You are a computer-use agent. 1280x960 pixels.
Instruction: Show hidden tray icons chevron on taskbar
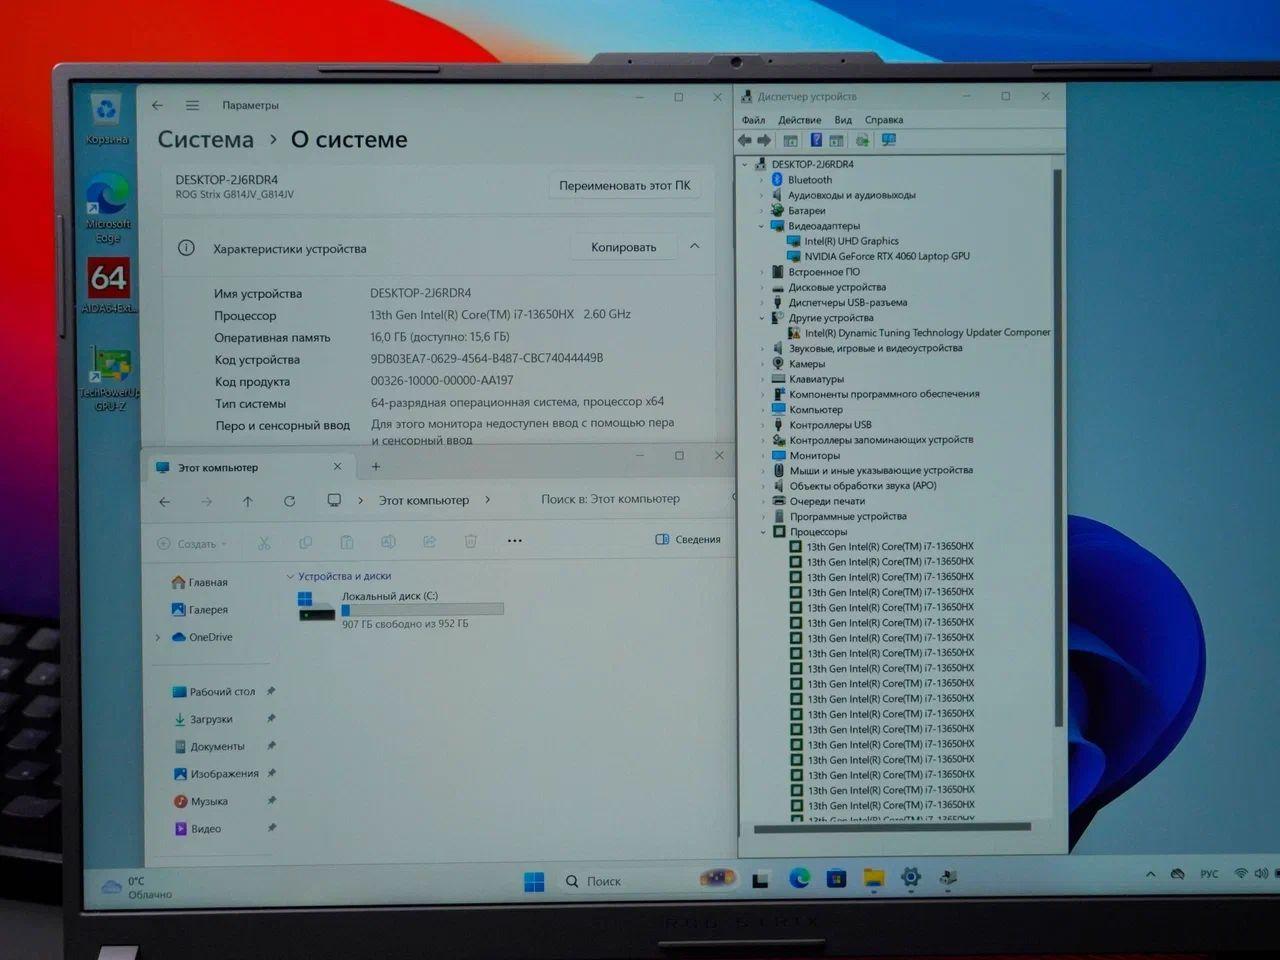point(1150,874)
